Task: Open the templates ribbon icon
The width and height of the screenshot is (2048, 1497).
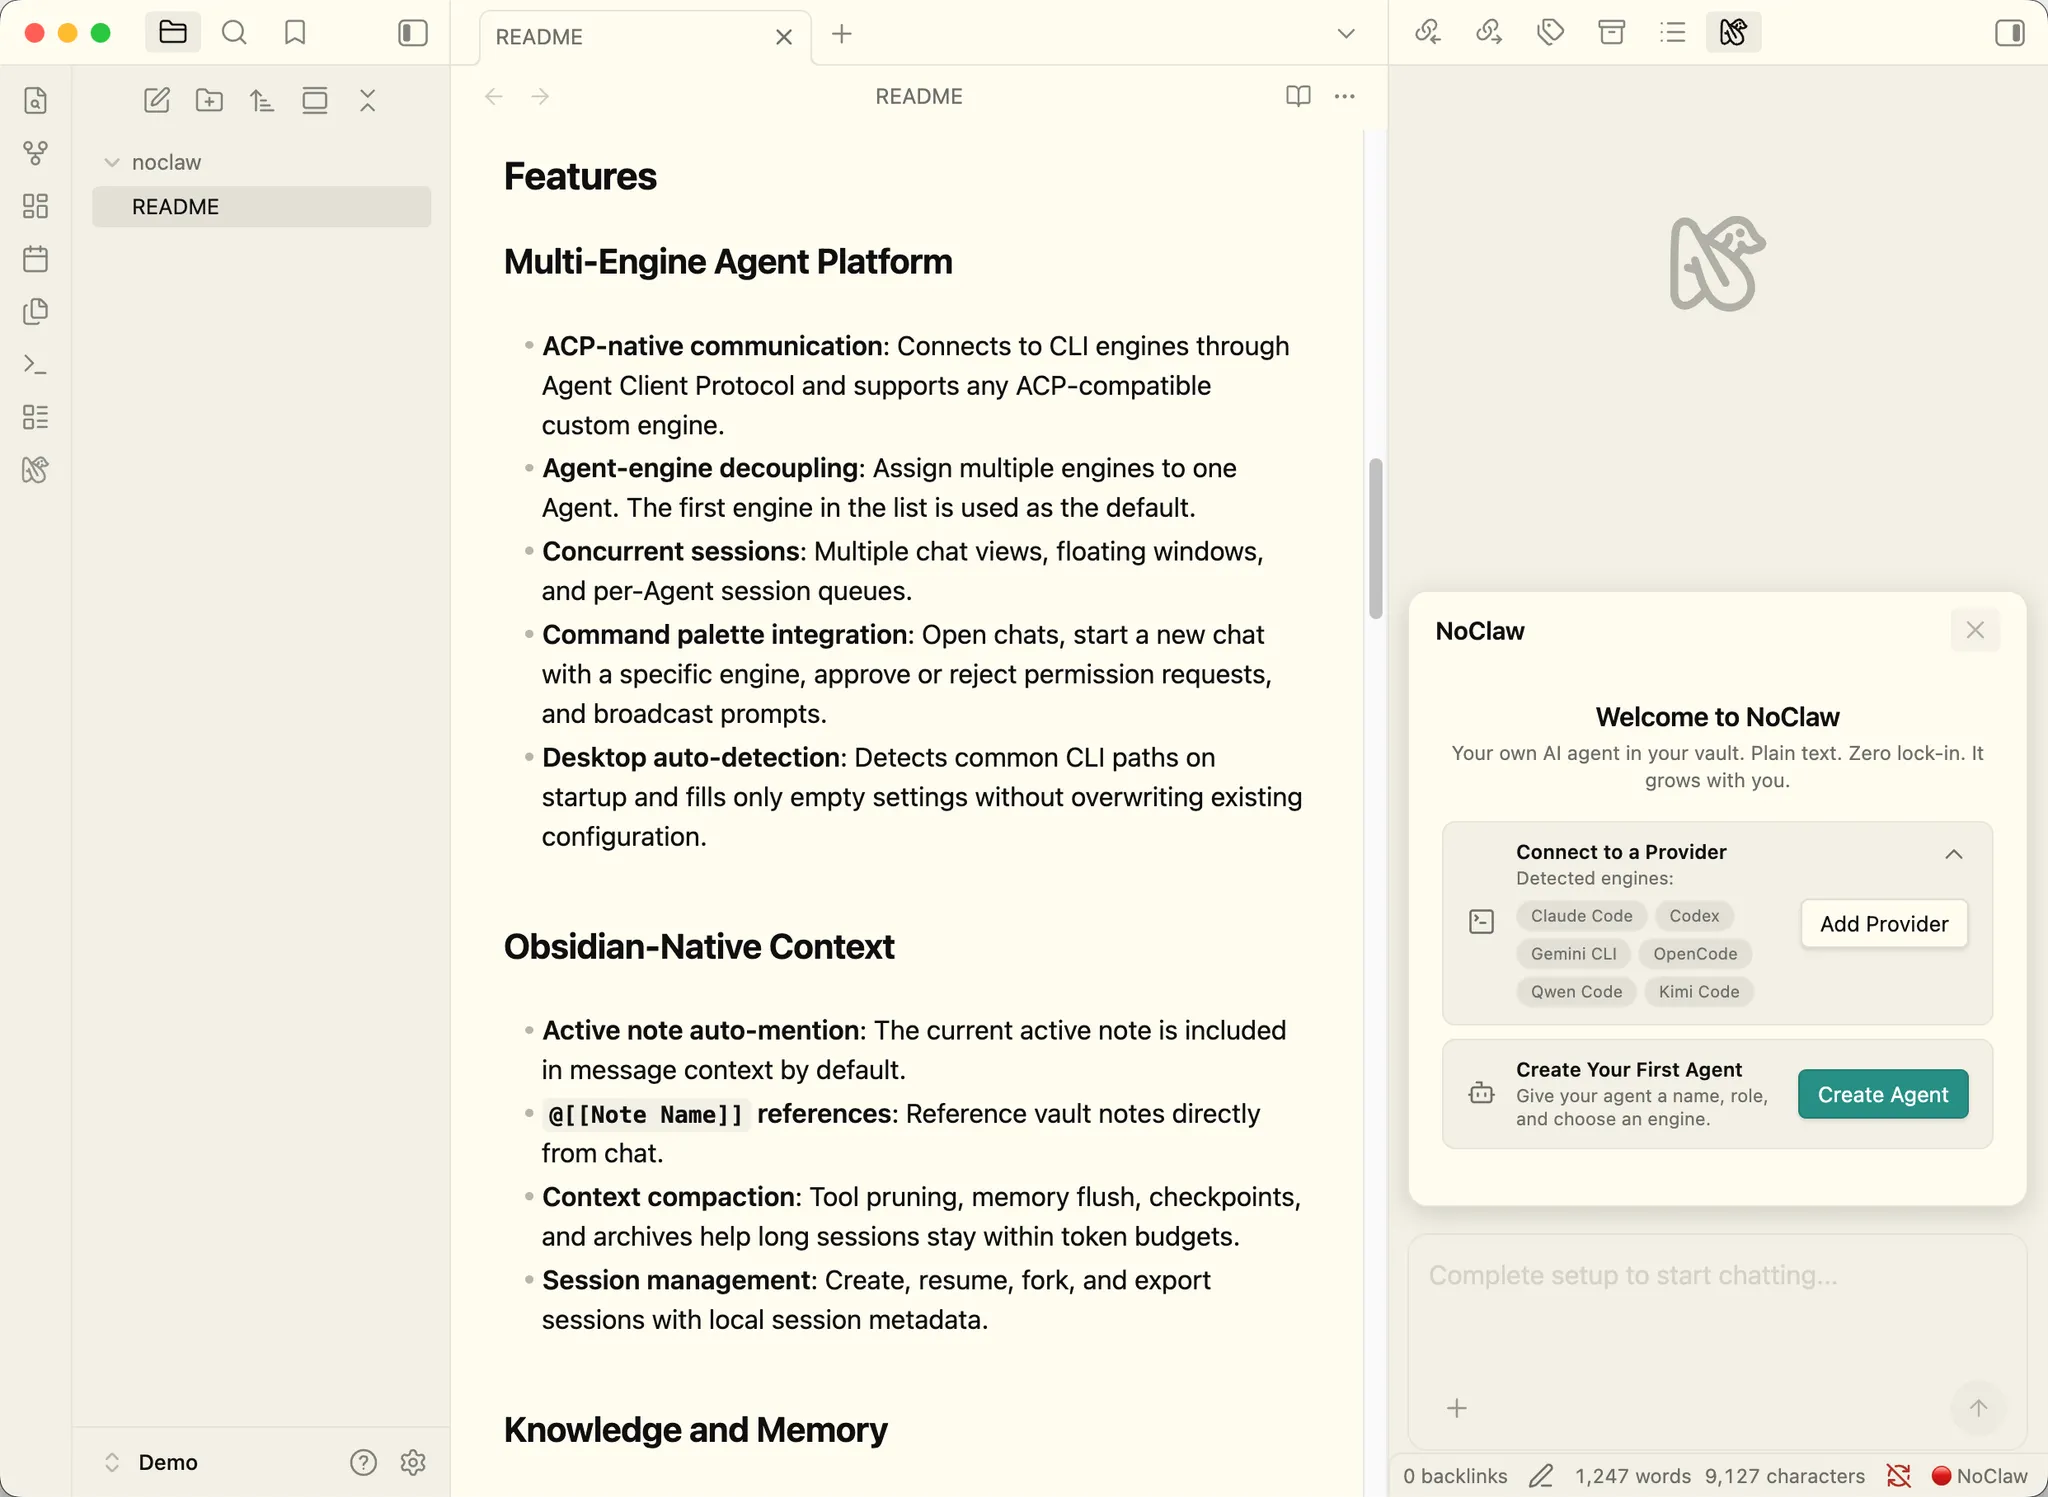Action: pyautogui.click(x=35, y=311)
